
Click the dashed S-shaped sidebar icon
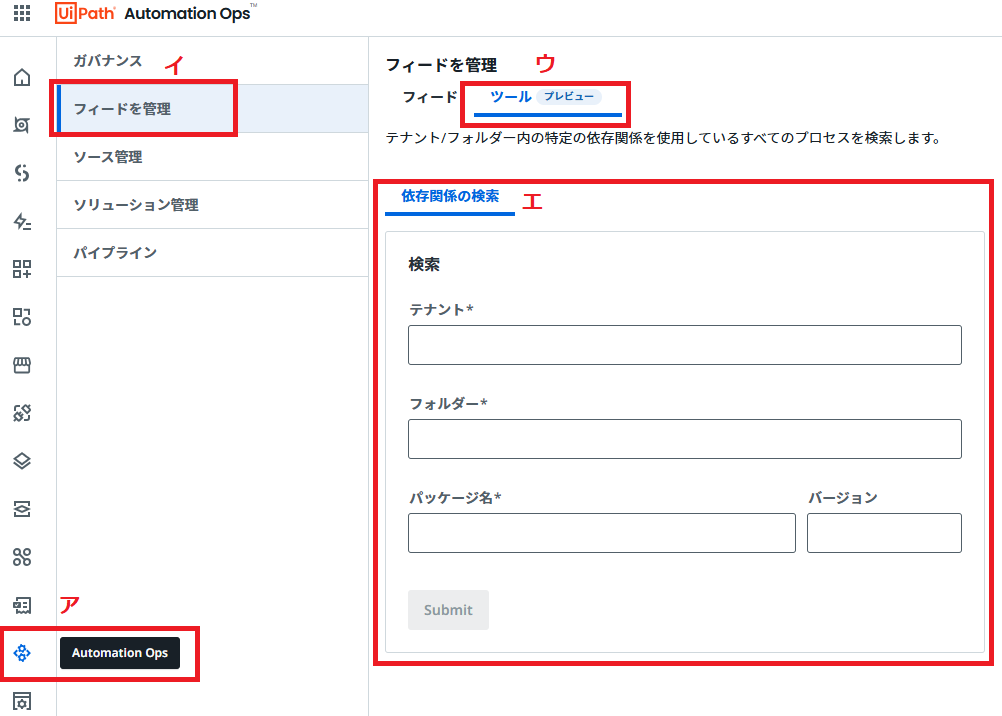[22, 173]
